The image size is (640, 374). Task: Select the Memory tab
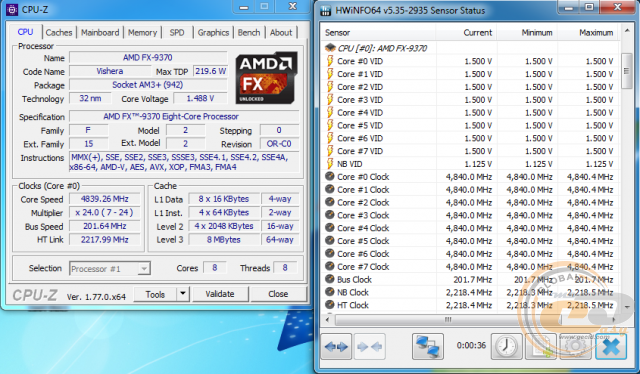click(x=142, y=33)
